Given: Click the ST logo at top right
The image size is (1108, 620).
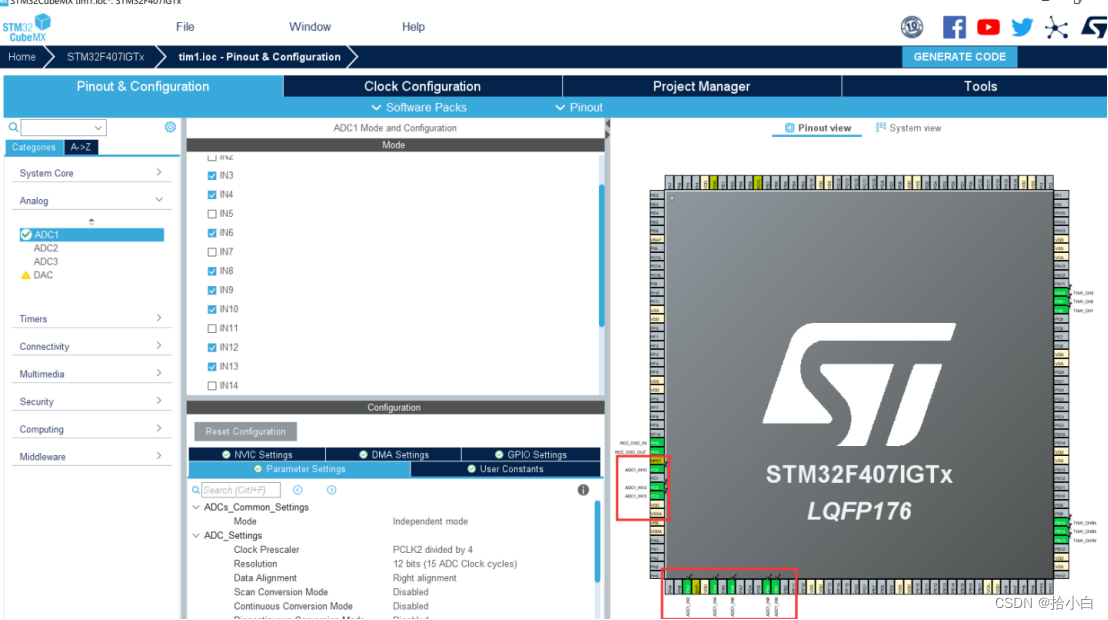Looking at the screenshot, I should (1093, 27).
